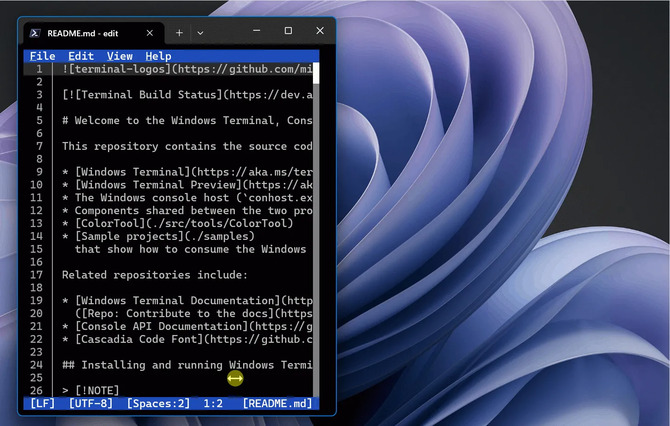Click 'Related repositories include:' line

[x=155, y=275]
